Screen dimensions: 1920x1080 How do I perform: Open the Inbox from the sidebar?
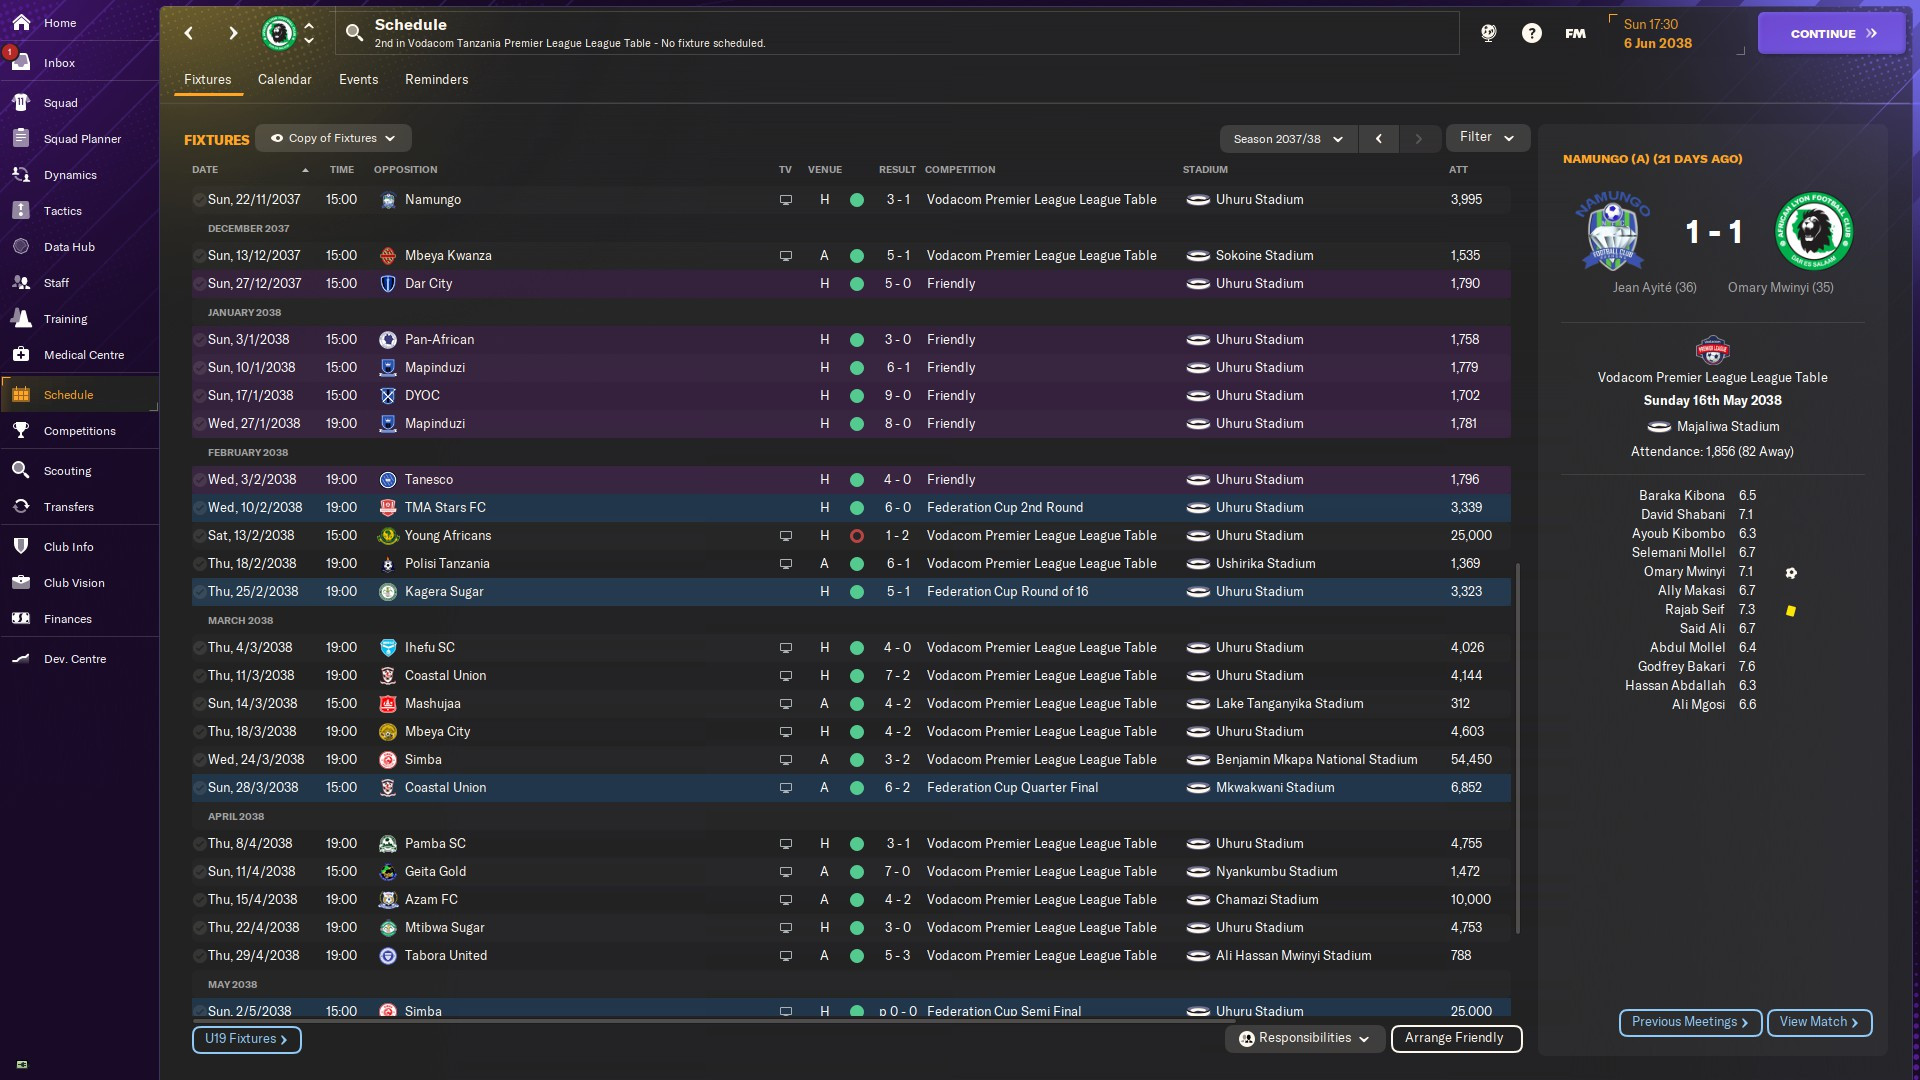(59, 63)
